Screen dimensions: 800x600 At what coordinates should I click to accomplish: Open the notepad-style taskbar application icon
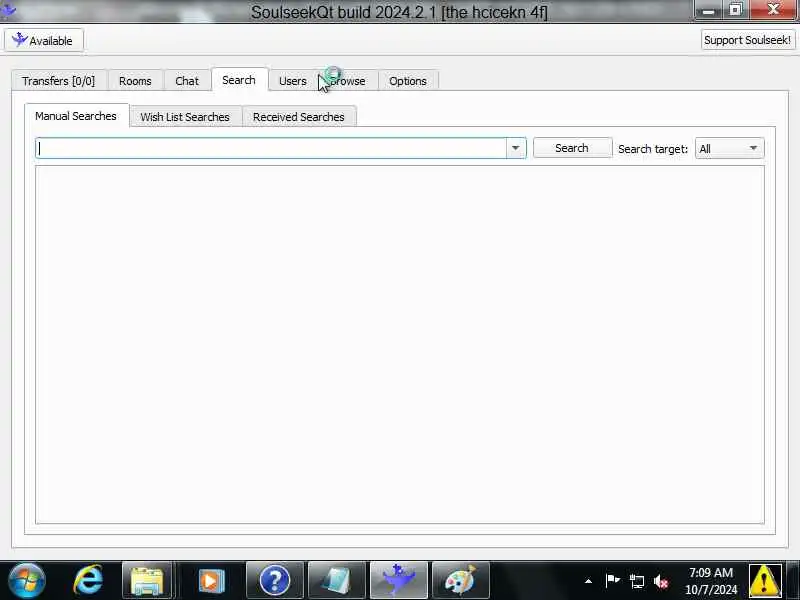tap(337, 581)
